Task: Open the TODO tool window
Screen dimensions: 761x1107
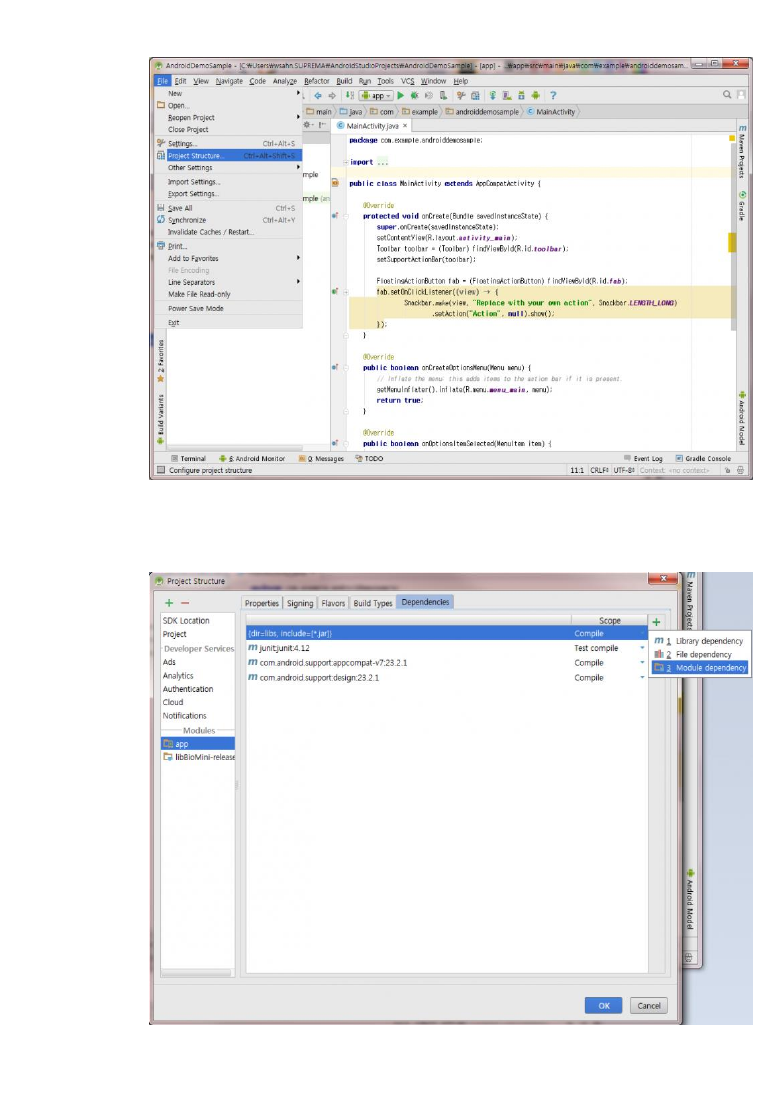Action: [369, 458]
